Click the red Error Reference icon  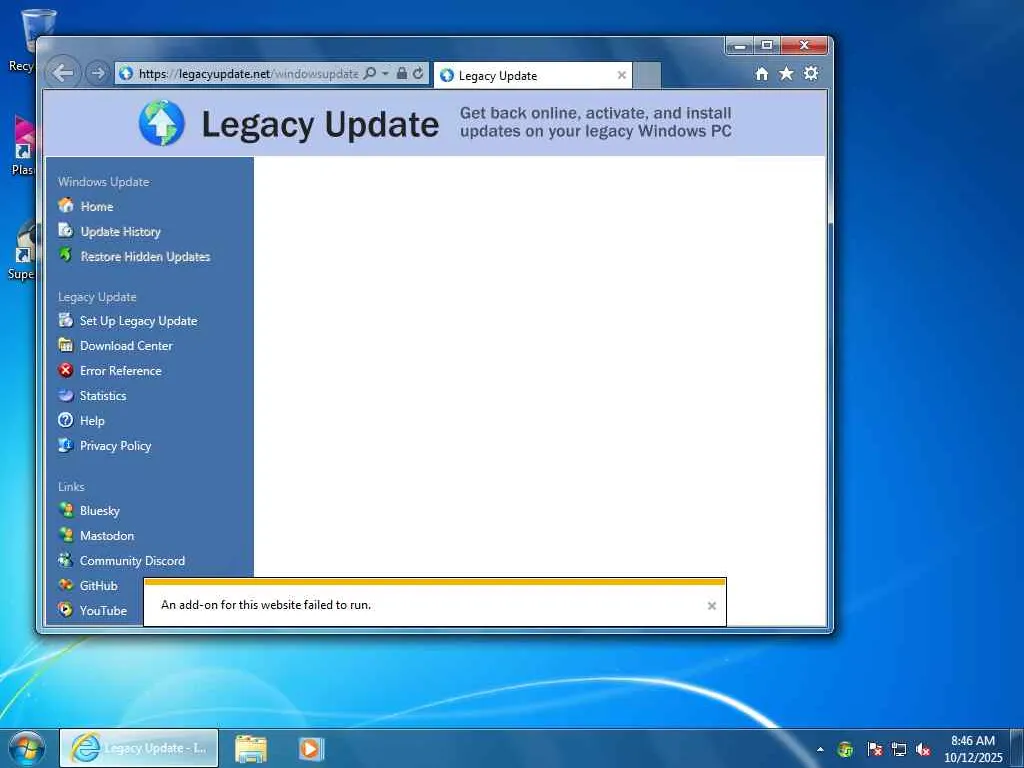tap(65, 370)
